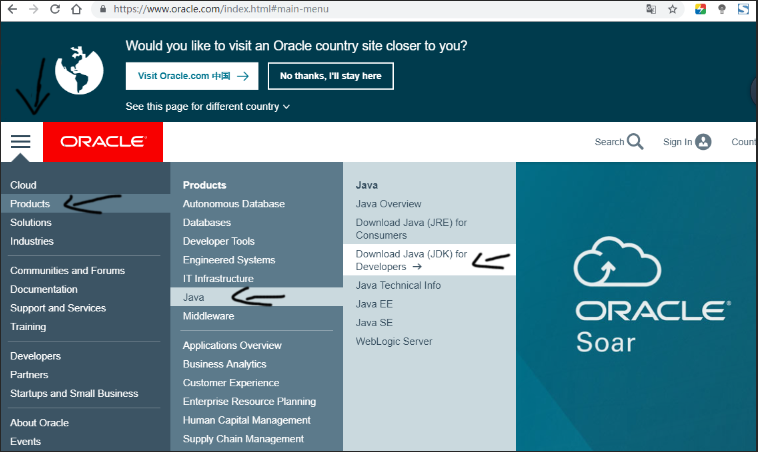This screenshot has height=452, width=758.
Task: Open Developer Tools product entry
Action: click(x=219, y=241)
